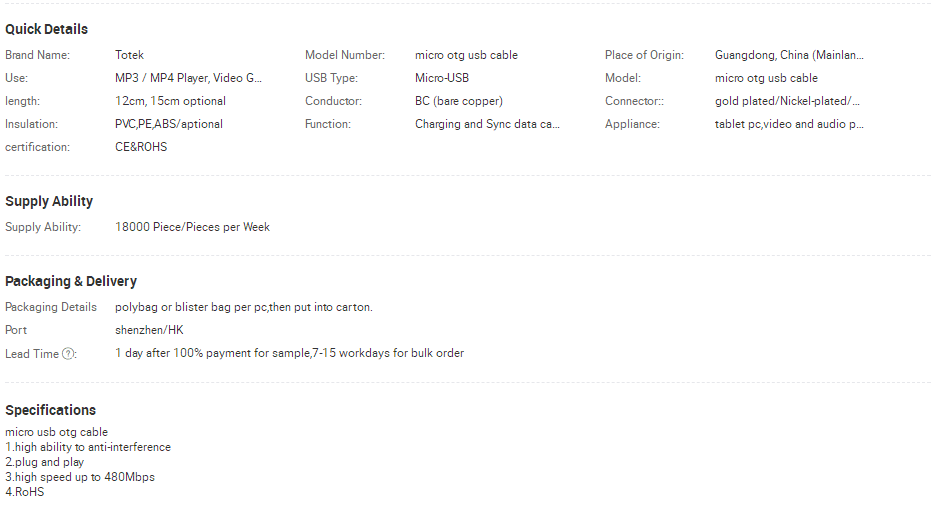Click the 18000 Piece/Pieces per Week text

click(192, 227)
